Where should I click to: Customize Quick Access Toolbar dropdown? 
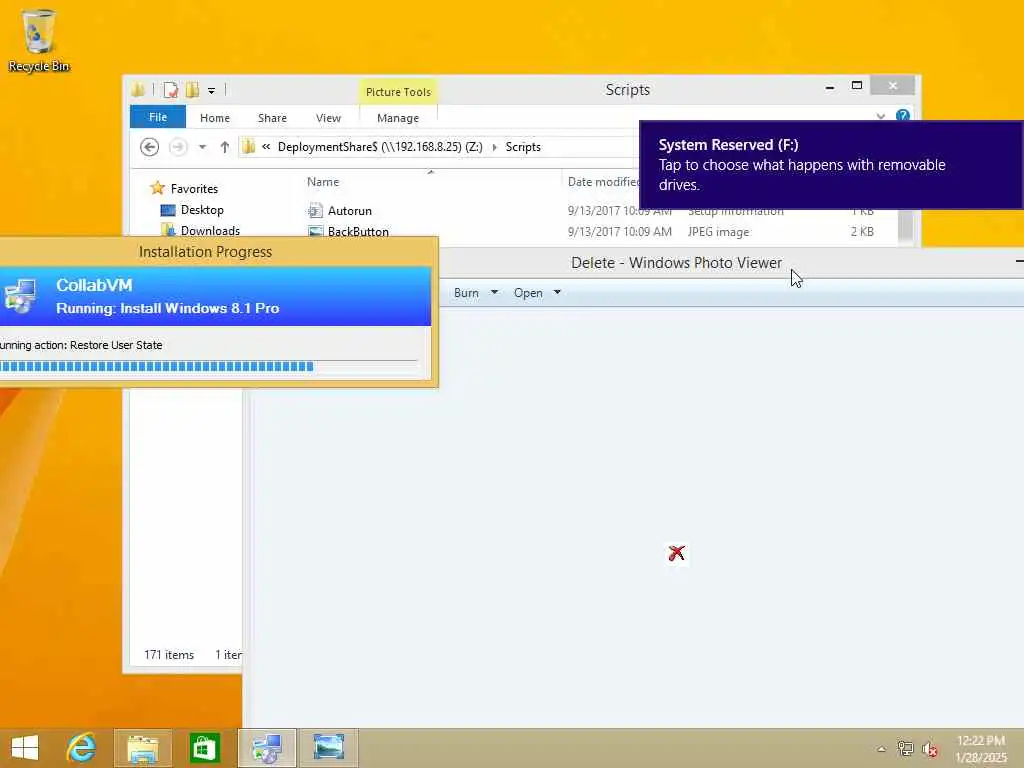click(212, 91)
